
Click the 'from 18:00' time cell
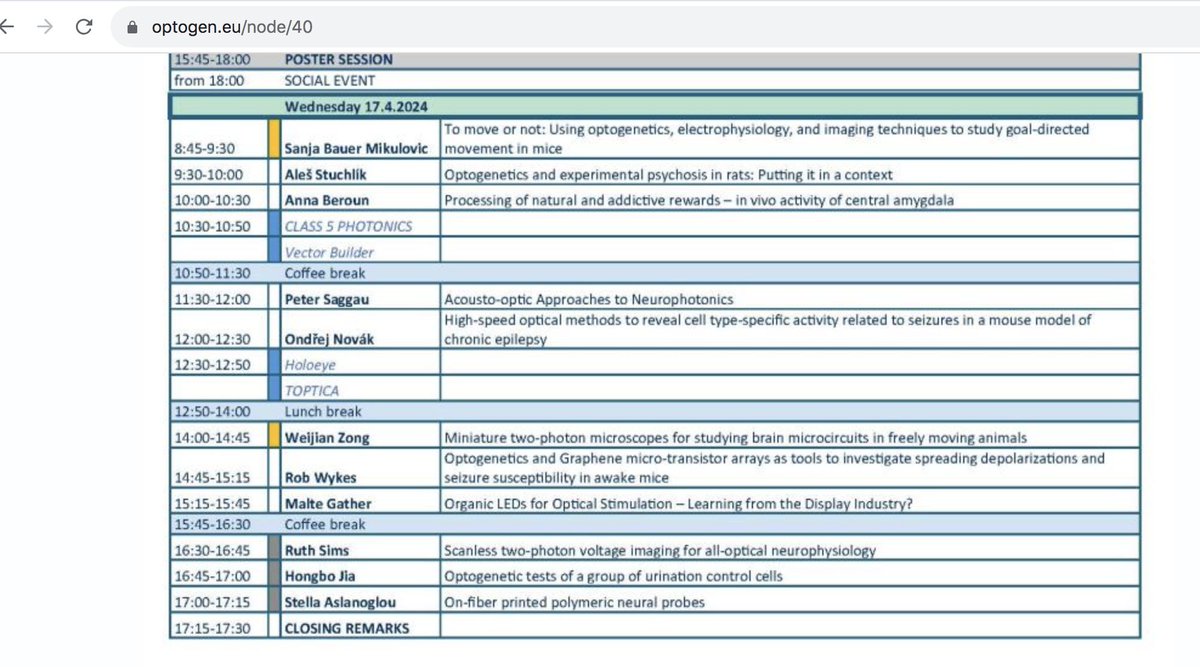point(209,81)
